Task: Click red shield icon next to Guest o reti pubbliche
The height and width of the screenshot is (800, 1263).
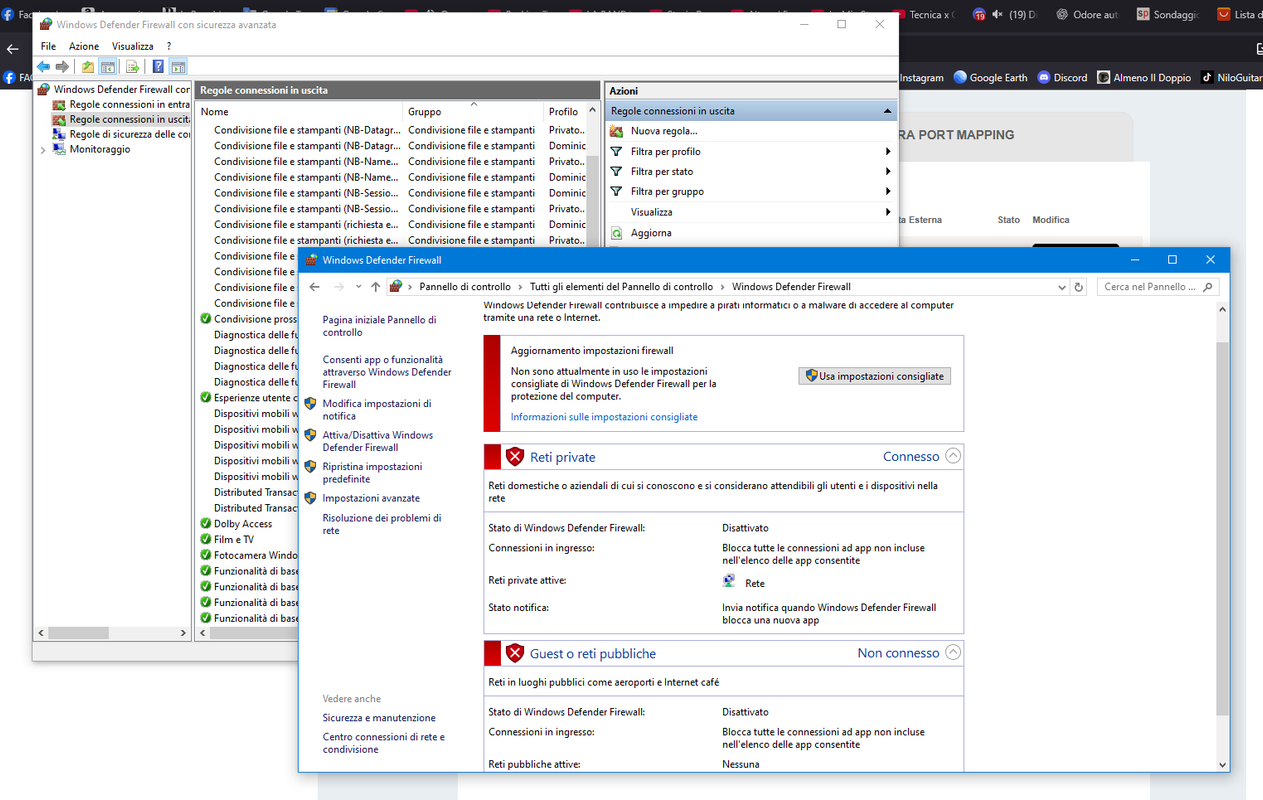Action: [515, 653]
